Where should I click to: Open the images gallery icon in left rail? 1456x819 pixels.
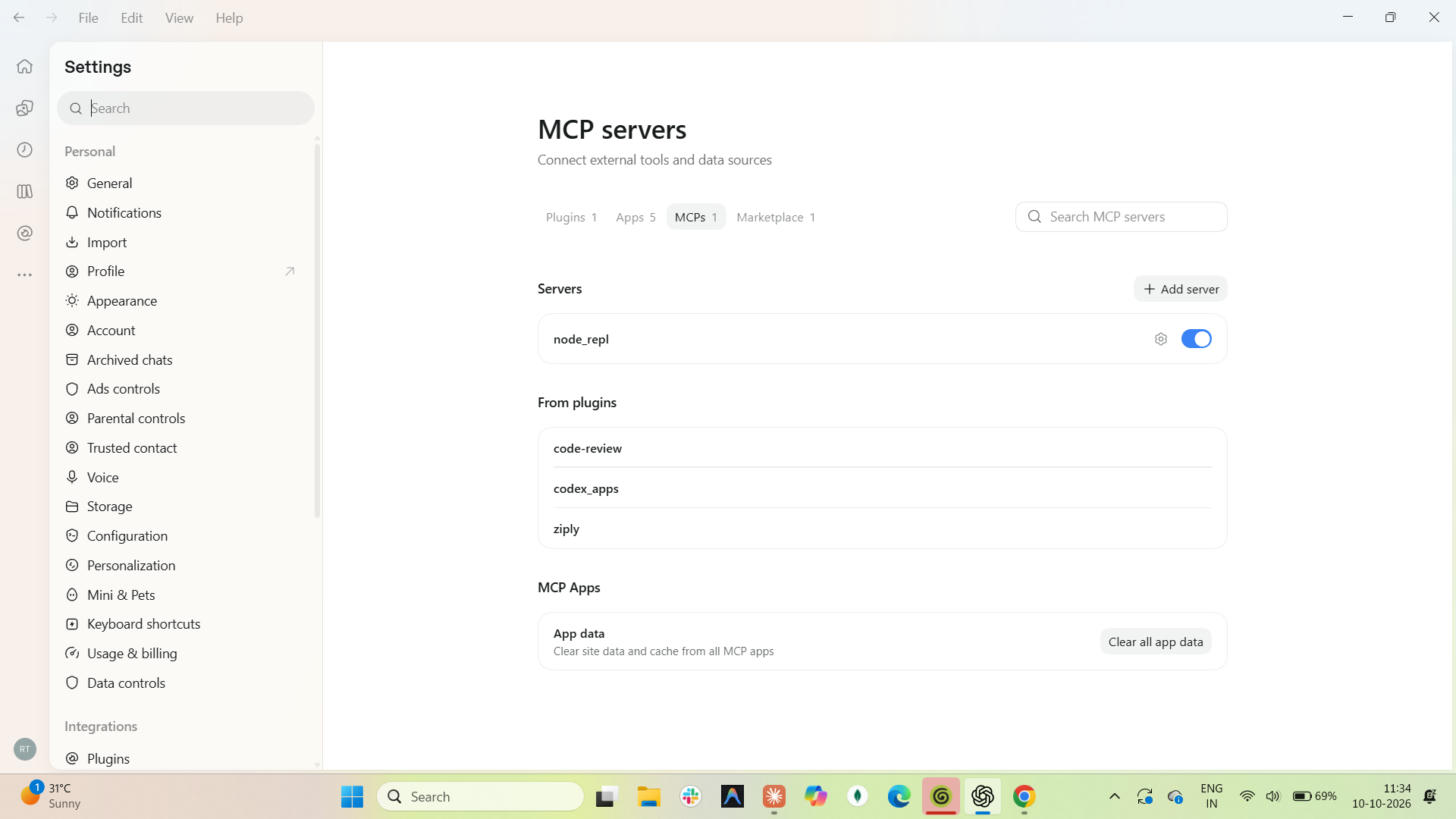pos(25,108)
